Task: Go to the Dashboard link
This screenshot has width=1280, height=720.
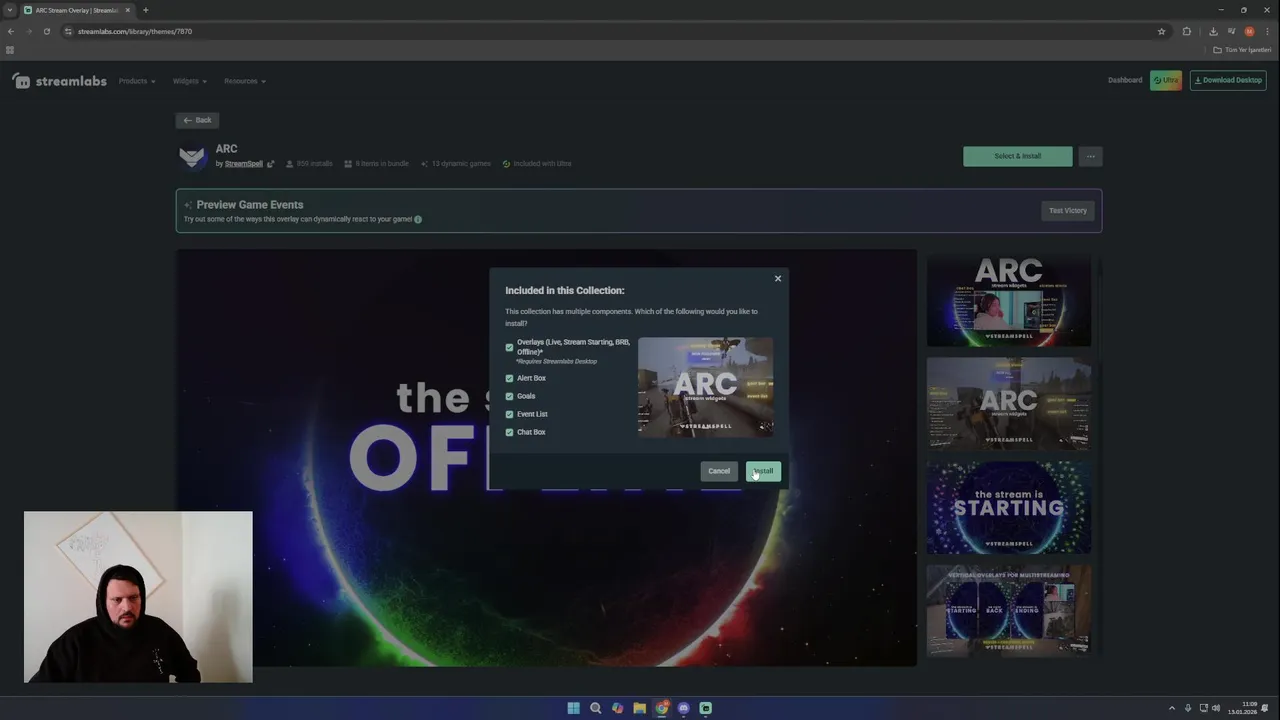Action: pyautogui.click(x=1125, y=80)
